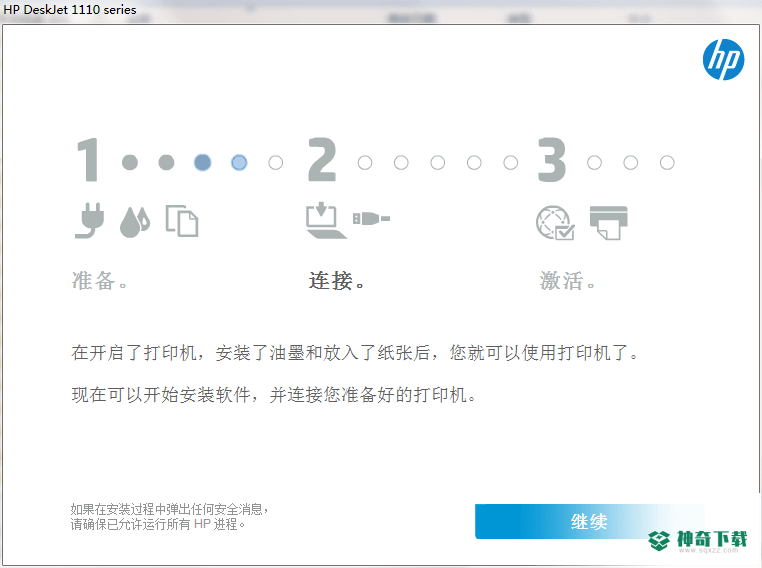Click the 连接。 step label

[336, 281]
